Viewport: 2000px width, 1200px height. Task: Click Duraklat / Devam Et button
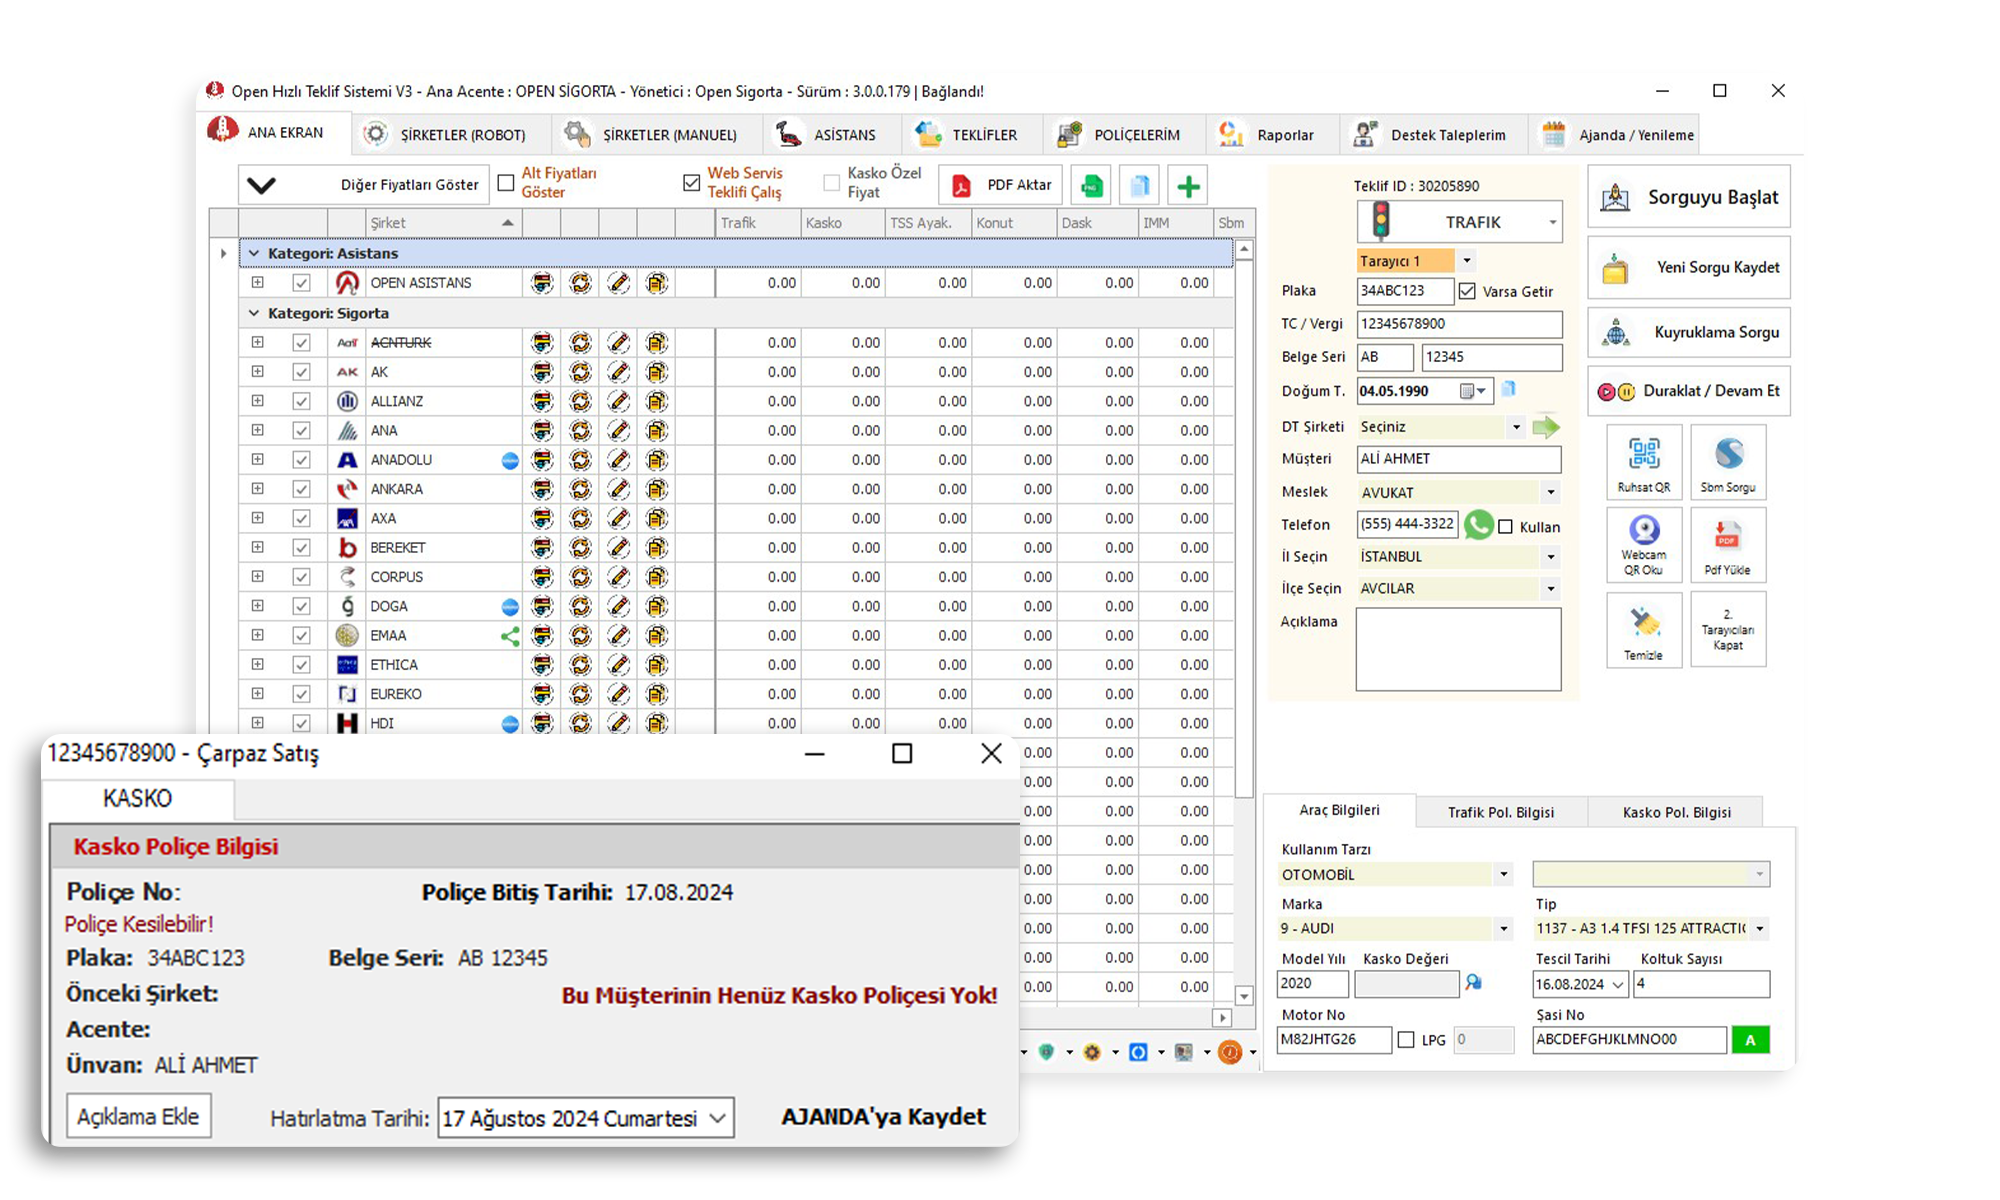coord(1689,391)
